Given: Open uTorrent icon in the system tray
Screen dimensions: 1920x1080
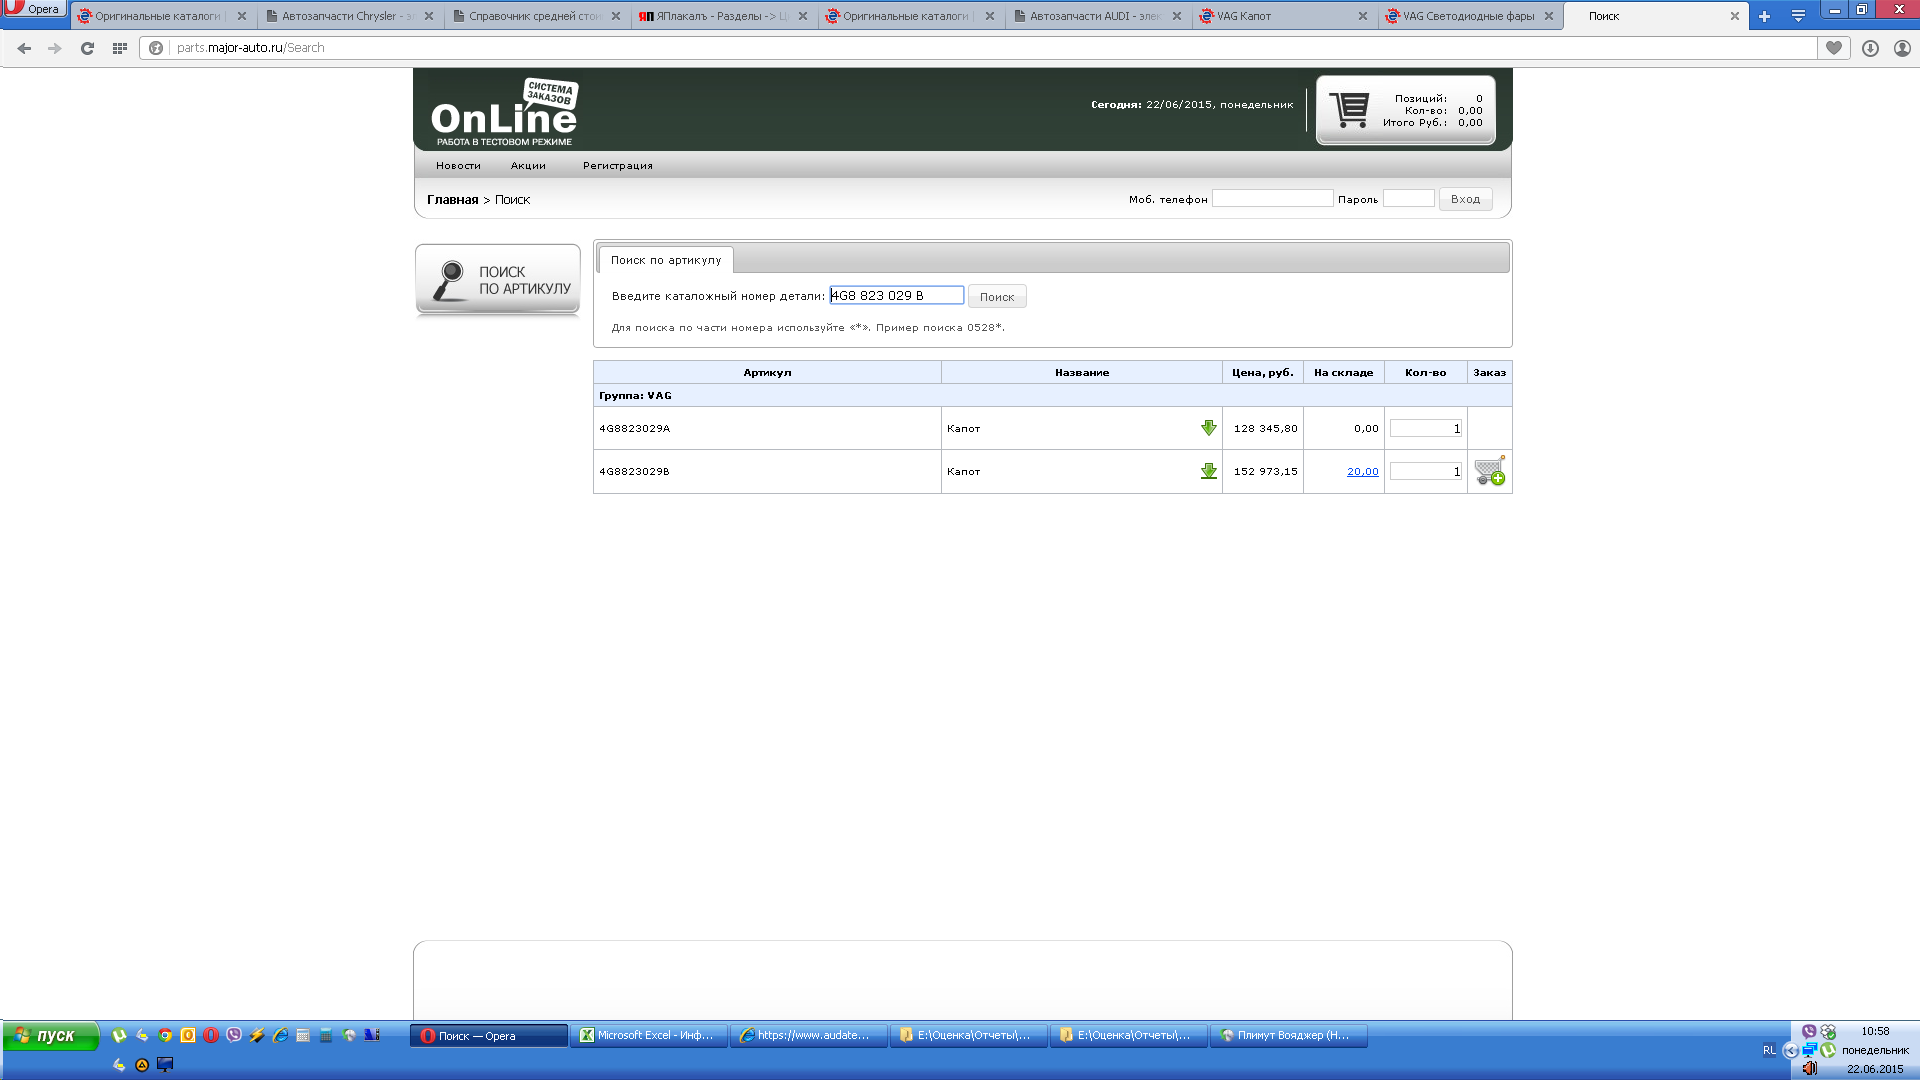Looking at the screenshot, I should 1828,1050.
